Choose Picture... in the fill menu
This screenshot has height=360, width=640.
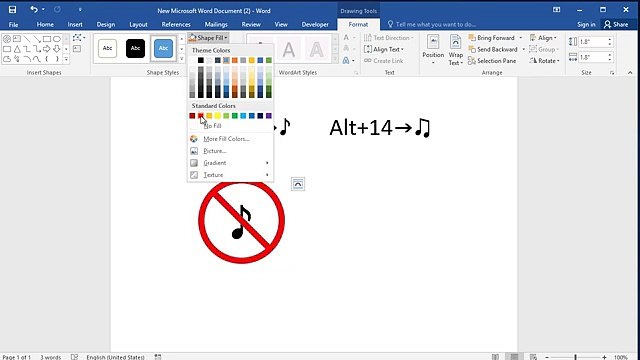pos(230,151)
